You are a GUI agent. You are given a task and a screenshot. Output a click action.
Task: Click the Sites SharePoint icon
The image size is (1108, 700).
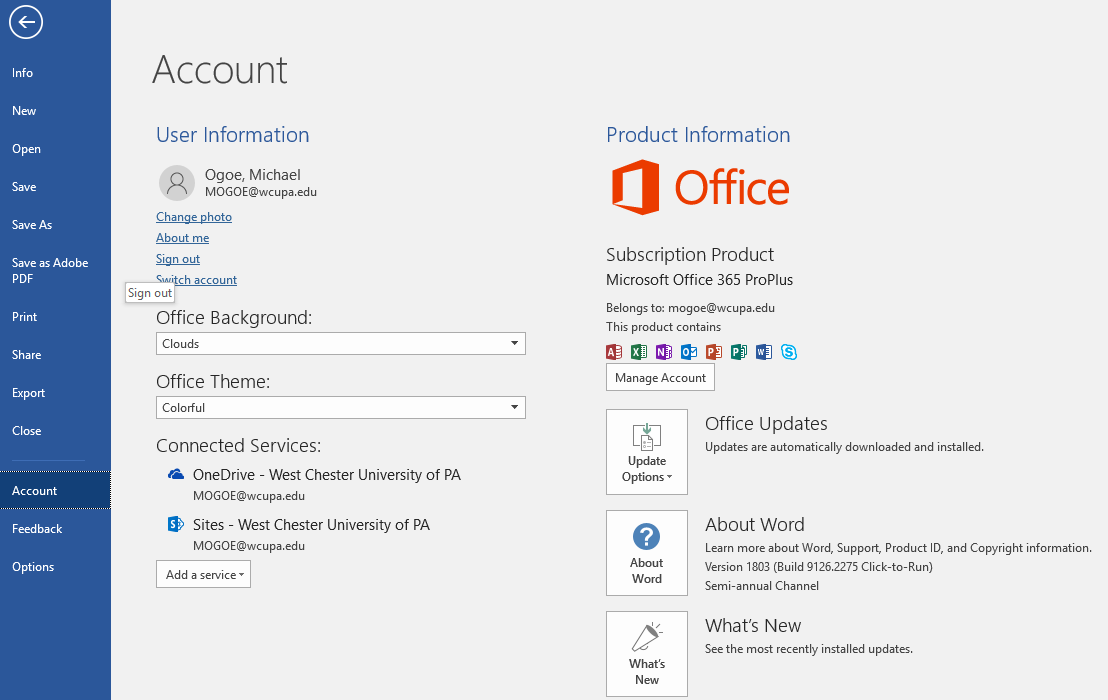point(175,524)
